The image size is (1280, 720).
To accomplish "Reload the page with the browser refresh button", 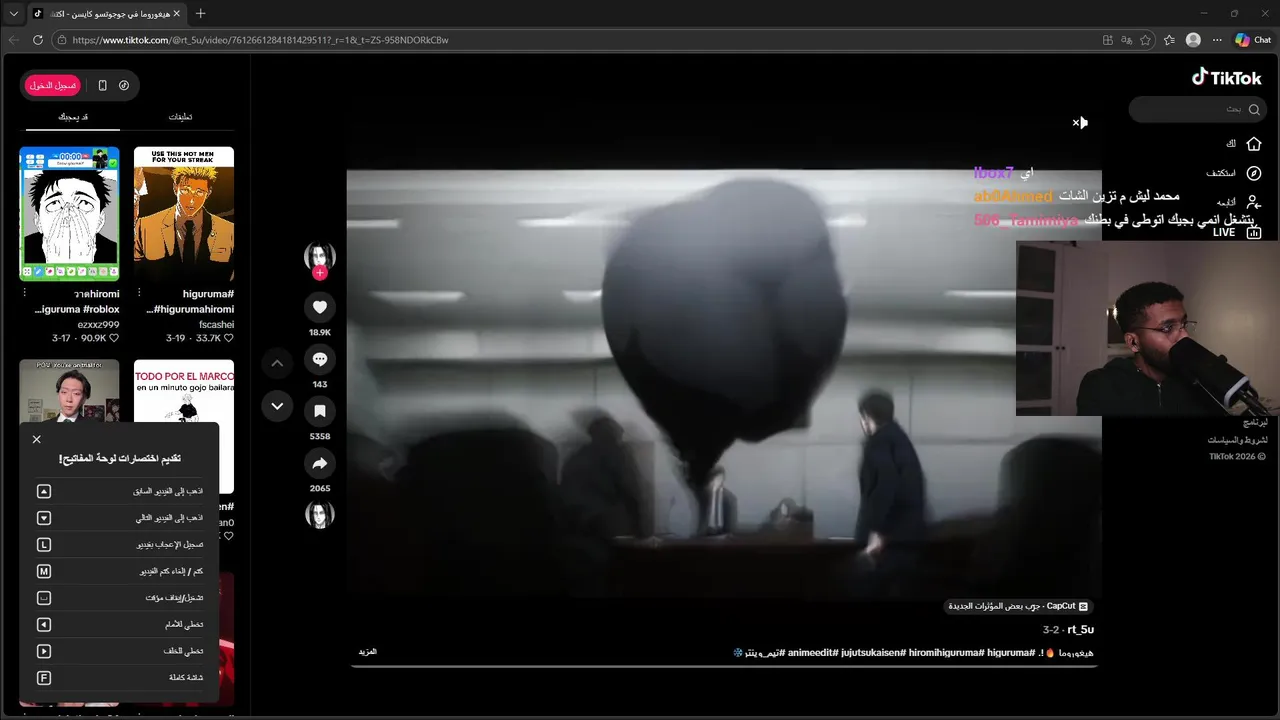I will point(38,40).
